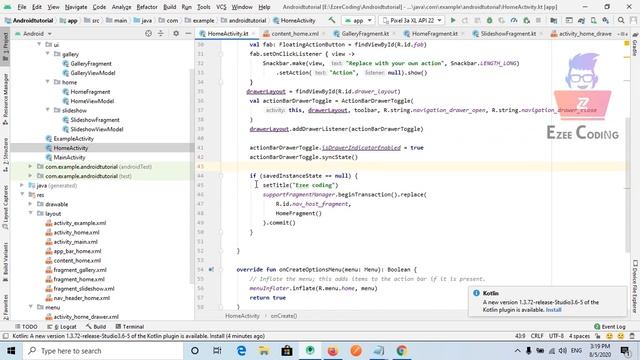The image size is (640, 360).
Task: Click the Debug app bug icon
Action: (489, 20)
